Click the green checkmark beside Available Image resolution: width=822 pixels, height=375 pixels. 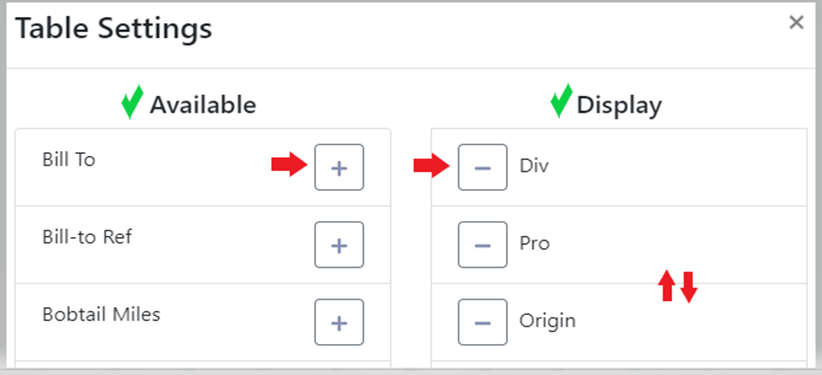coord(132,102)
